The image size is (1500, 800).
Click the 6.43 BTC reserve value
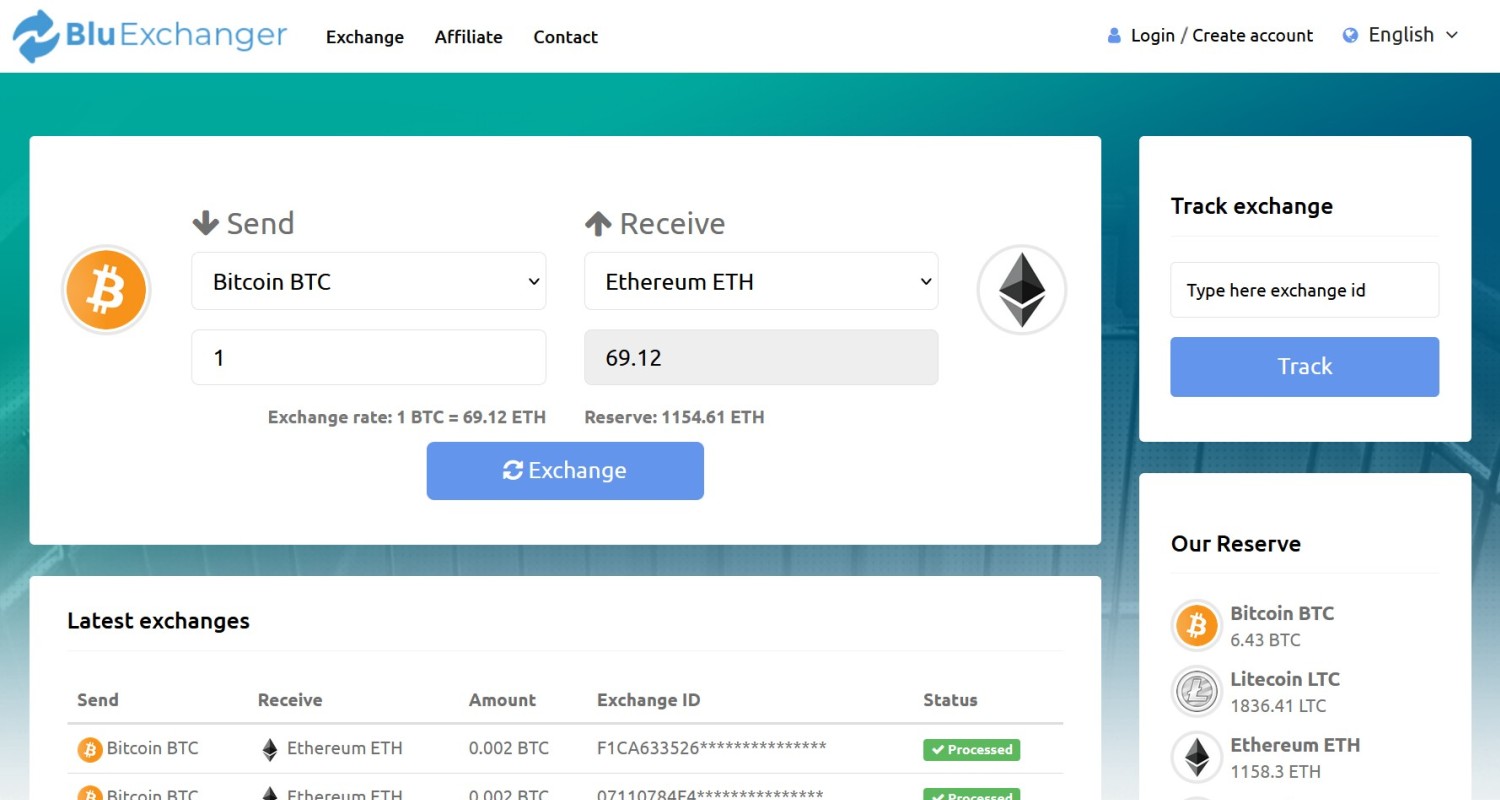click(x=1265, y=640)
